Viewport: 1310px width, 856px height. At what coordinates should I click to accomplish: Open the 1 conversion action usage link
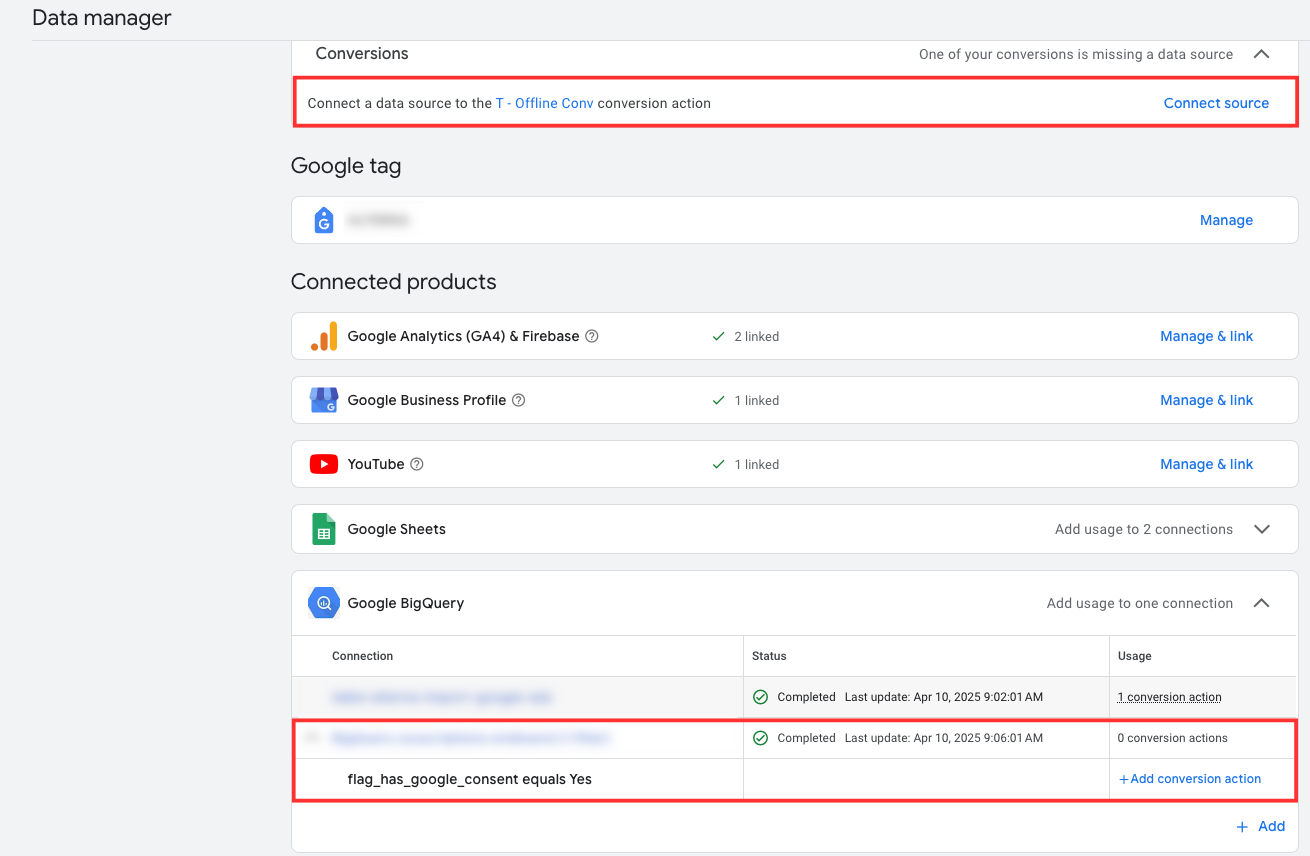(x=1169, y=697)
